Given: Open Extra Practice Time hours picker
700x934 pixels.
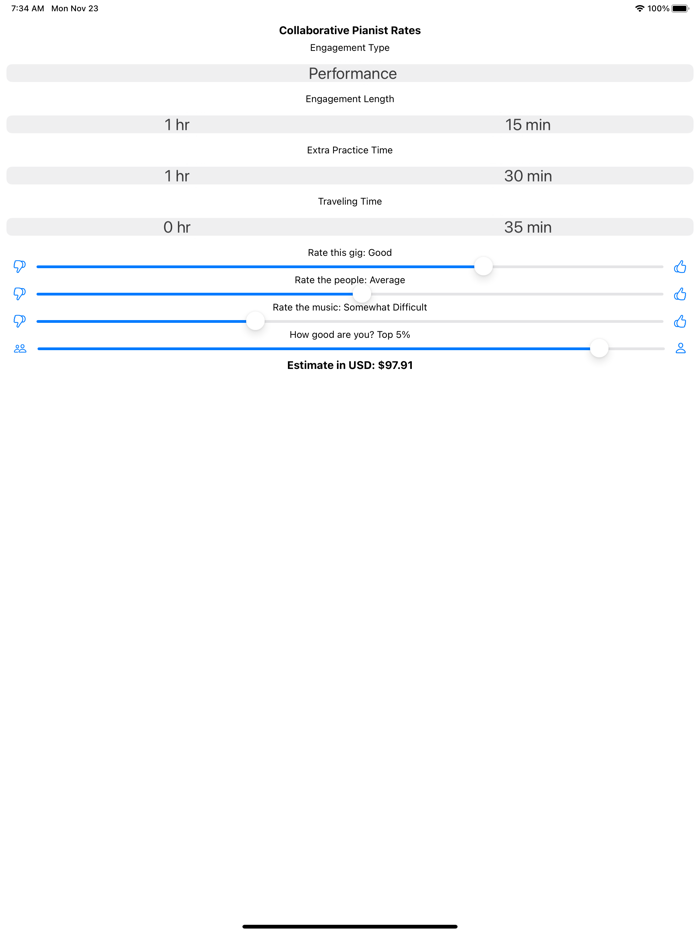Looking at the screenshot, I should (177, 176).
